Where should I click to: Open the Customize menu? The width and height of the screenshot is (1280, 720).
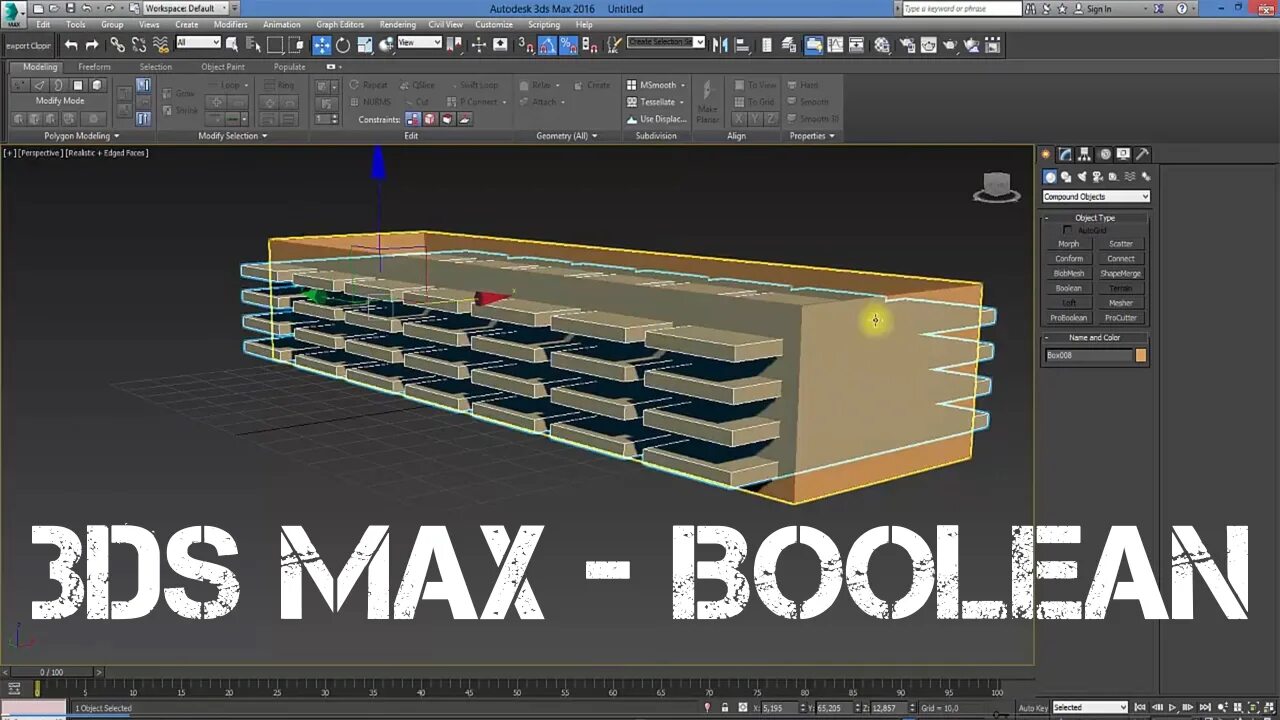coord(493,24)
